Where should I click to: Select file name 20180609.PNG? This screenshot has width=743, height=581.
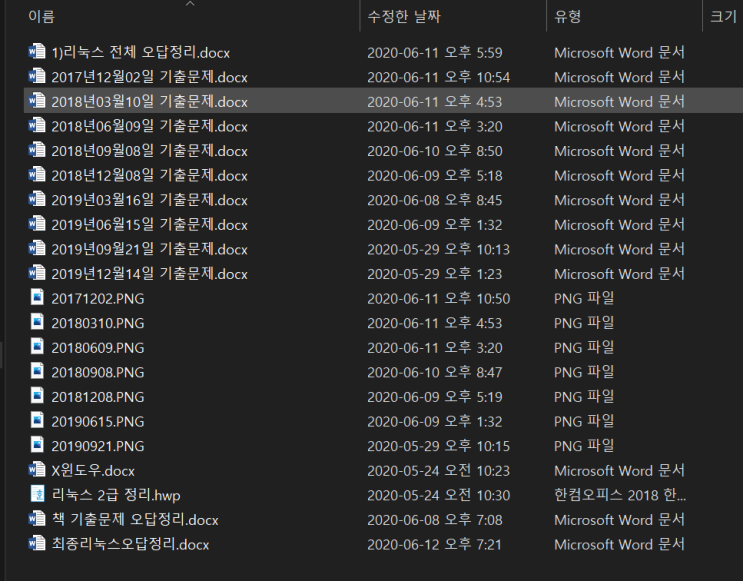pyautogui.click(x=98, y=348)
